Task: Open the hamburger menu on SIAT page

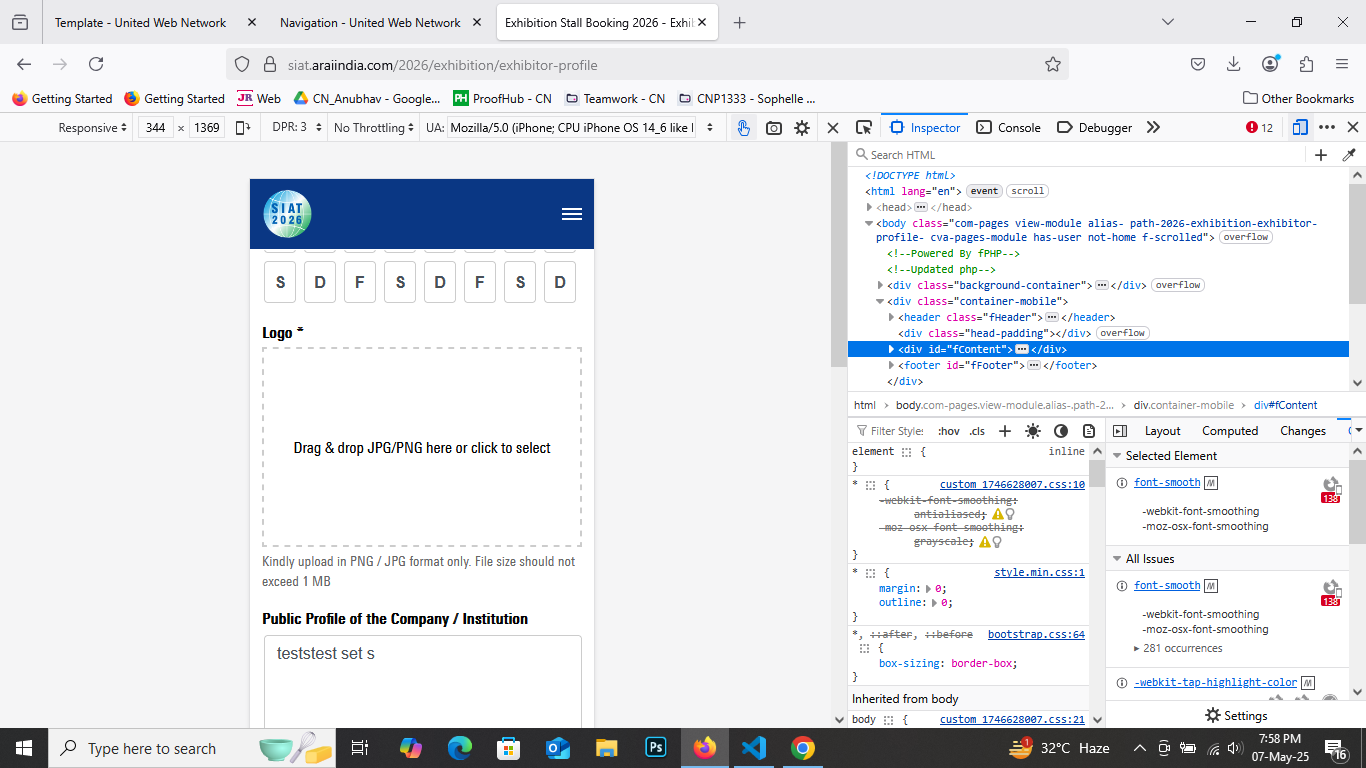Action: (x=572, y=214)
